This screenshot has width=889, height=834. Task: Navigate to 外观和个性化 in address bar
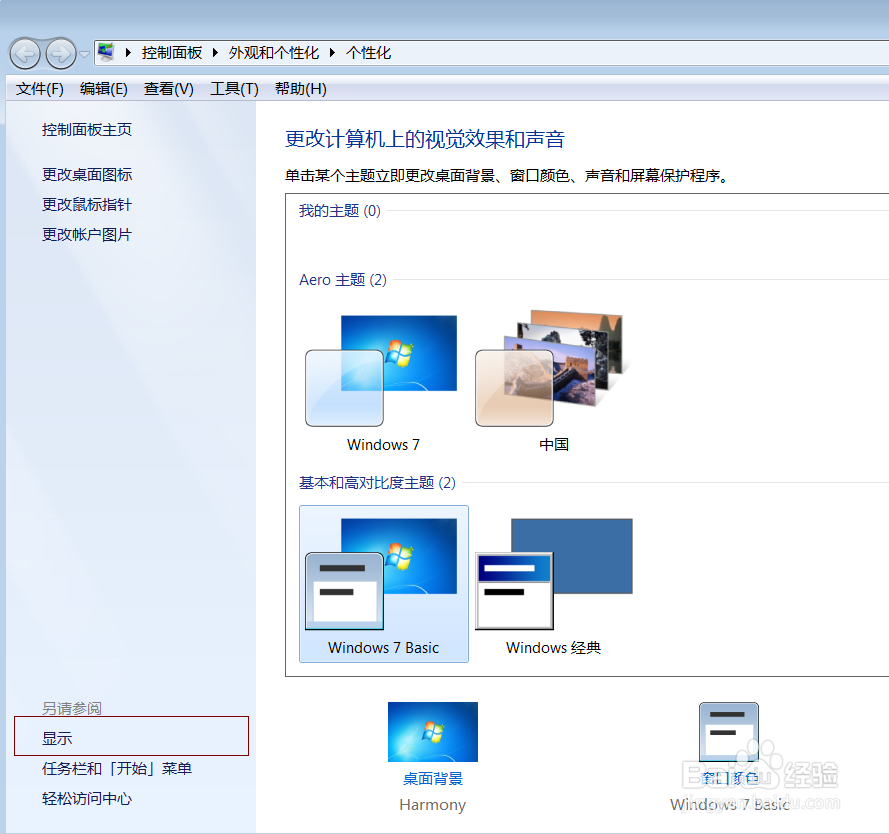(274, 53)
